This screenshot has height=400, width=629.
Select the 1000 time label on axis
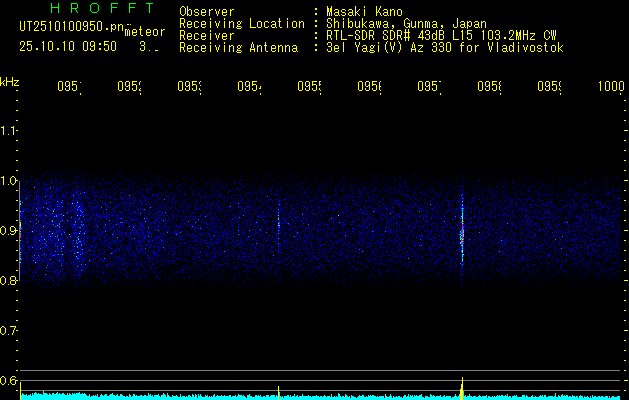(611, 87)
